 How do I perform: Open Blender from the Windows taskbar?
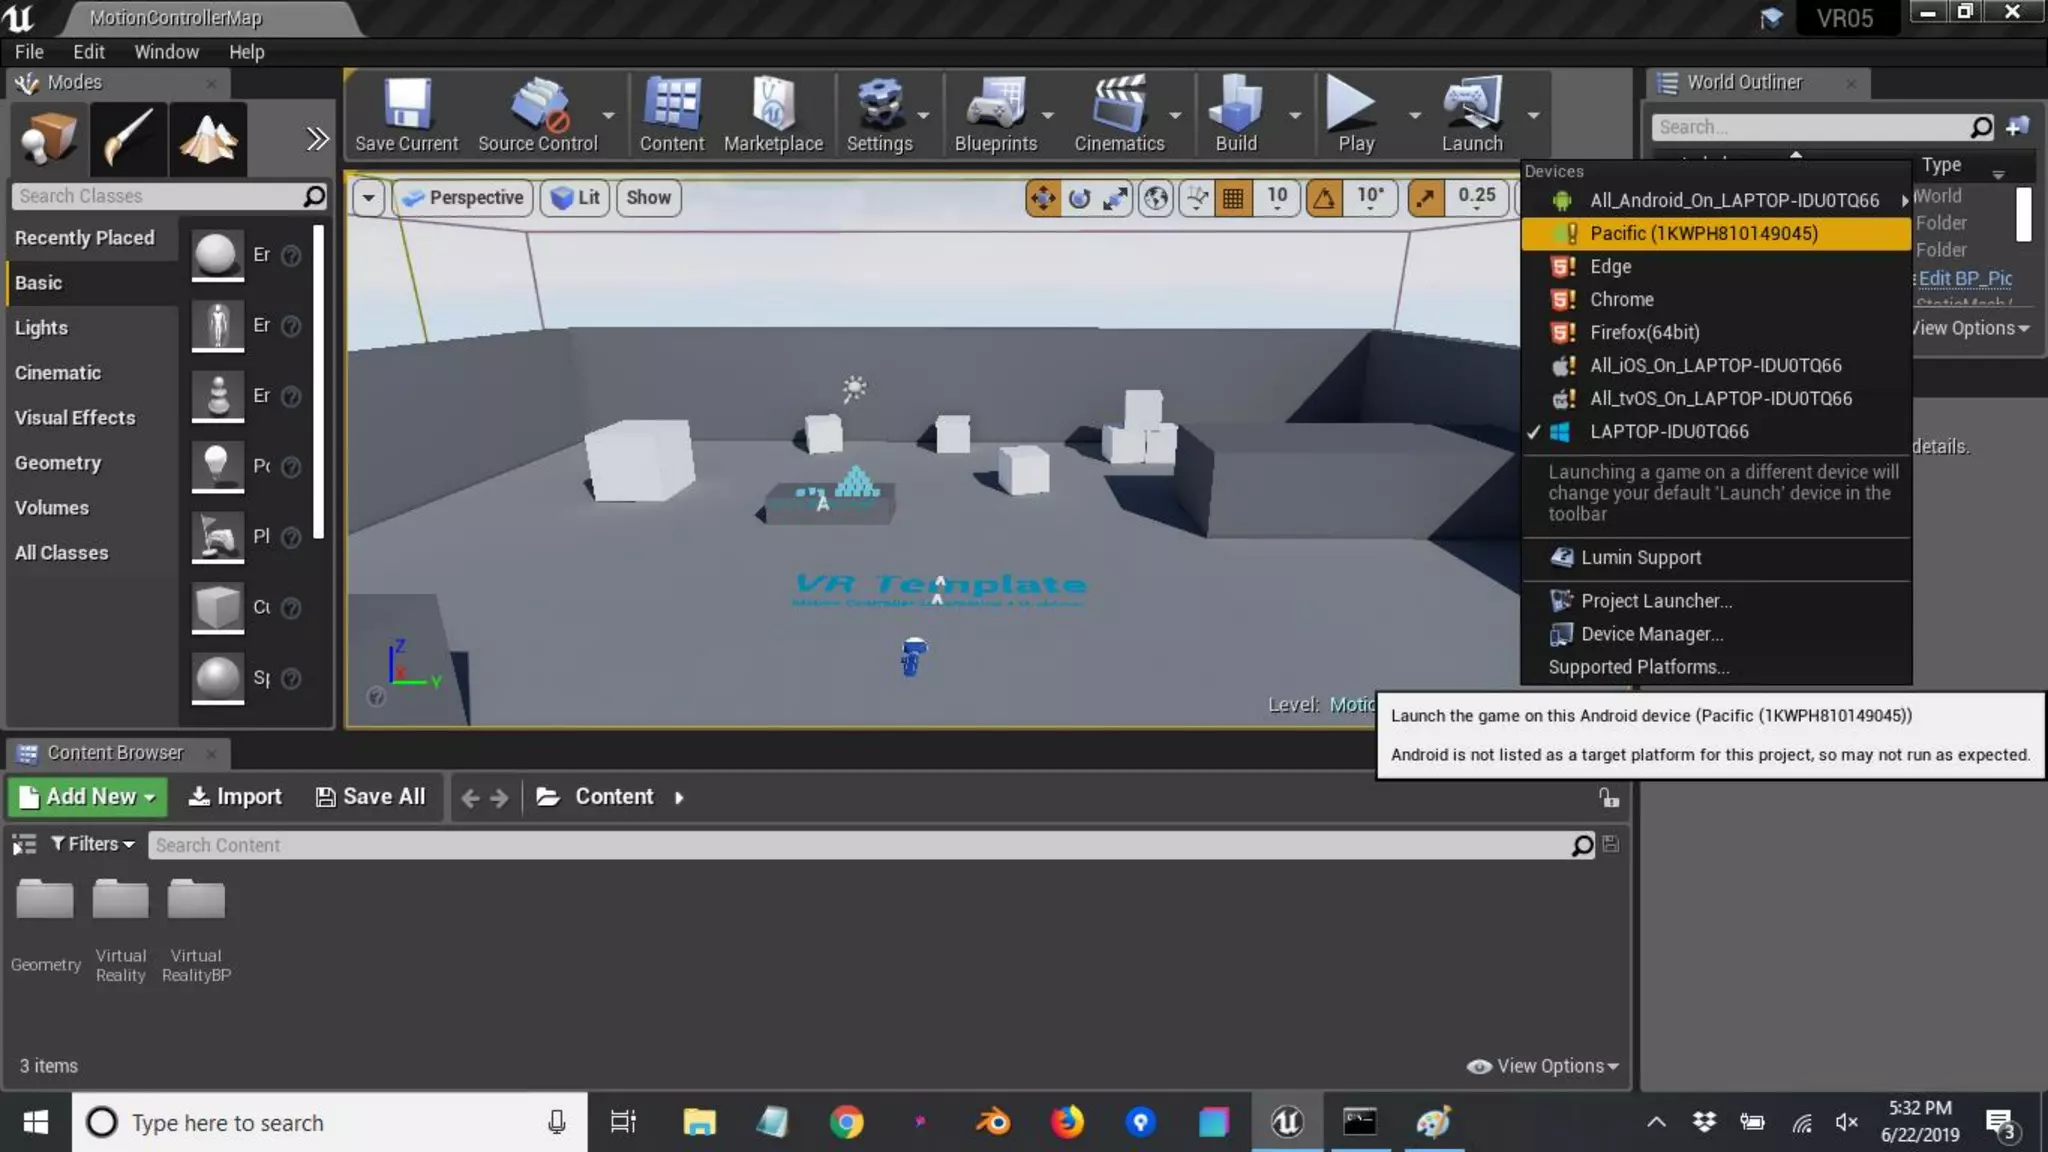coord(993,1122)
